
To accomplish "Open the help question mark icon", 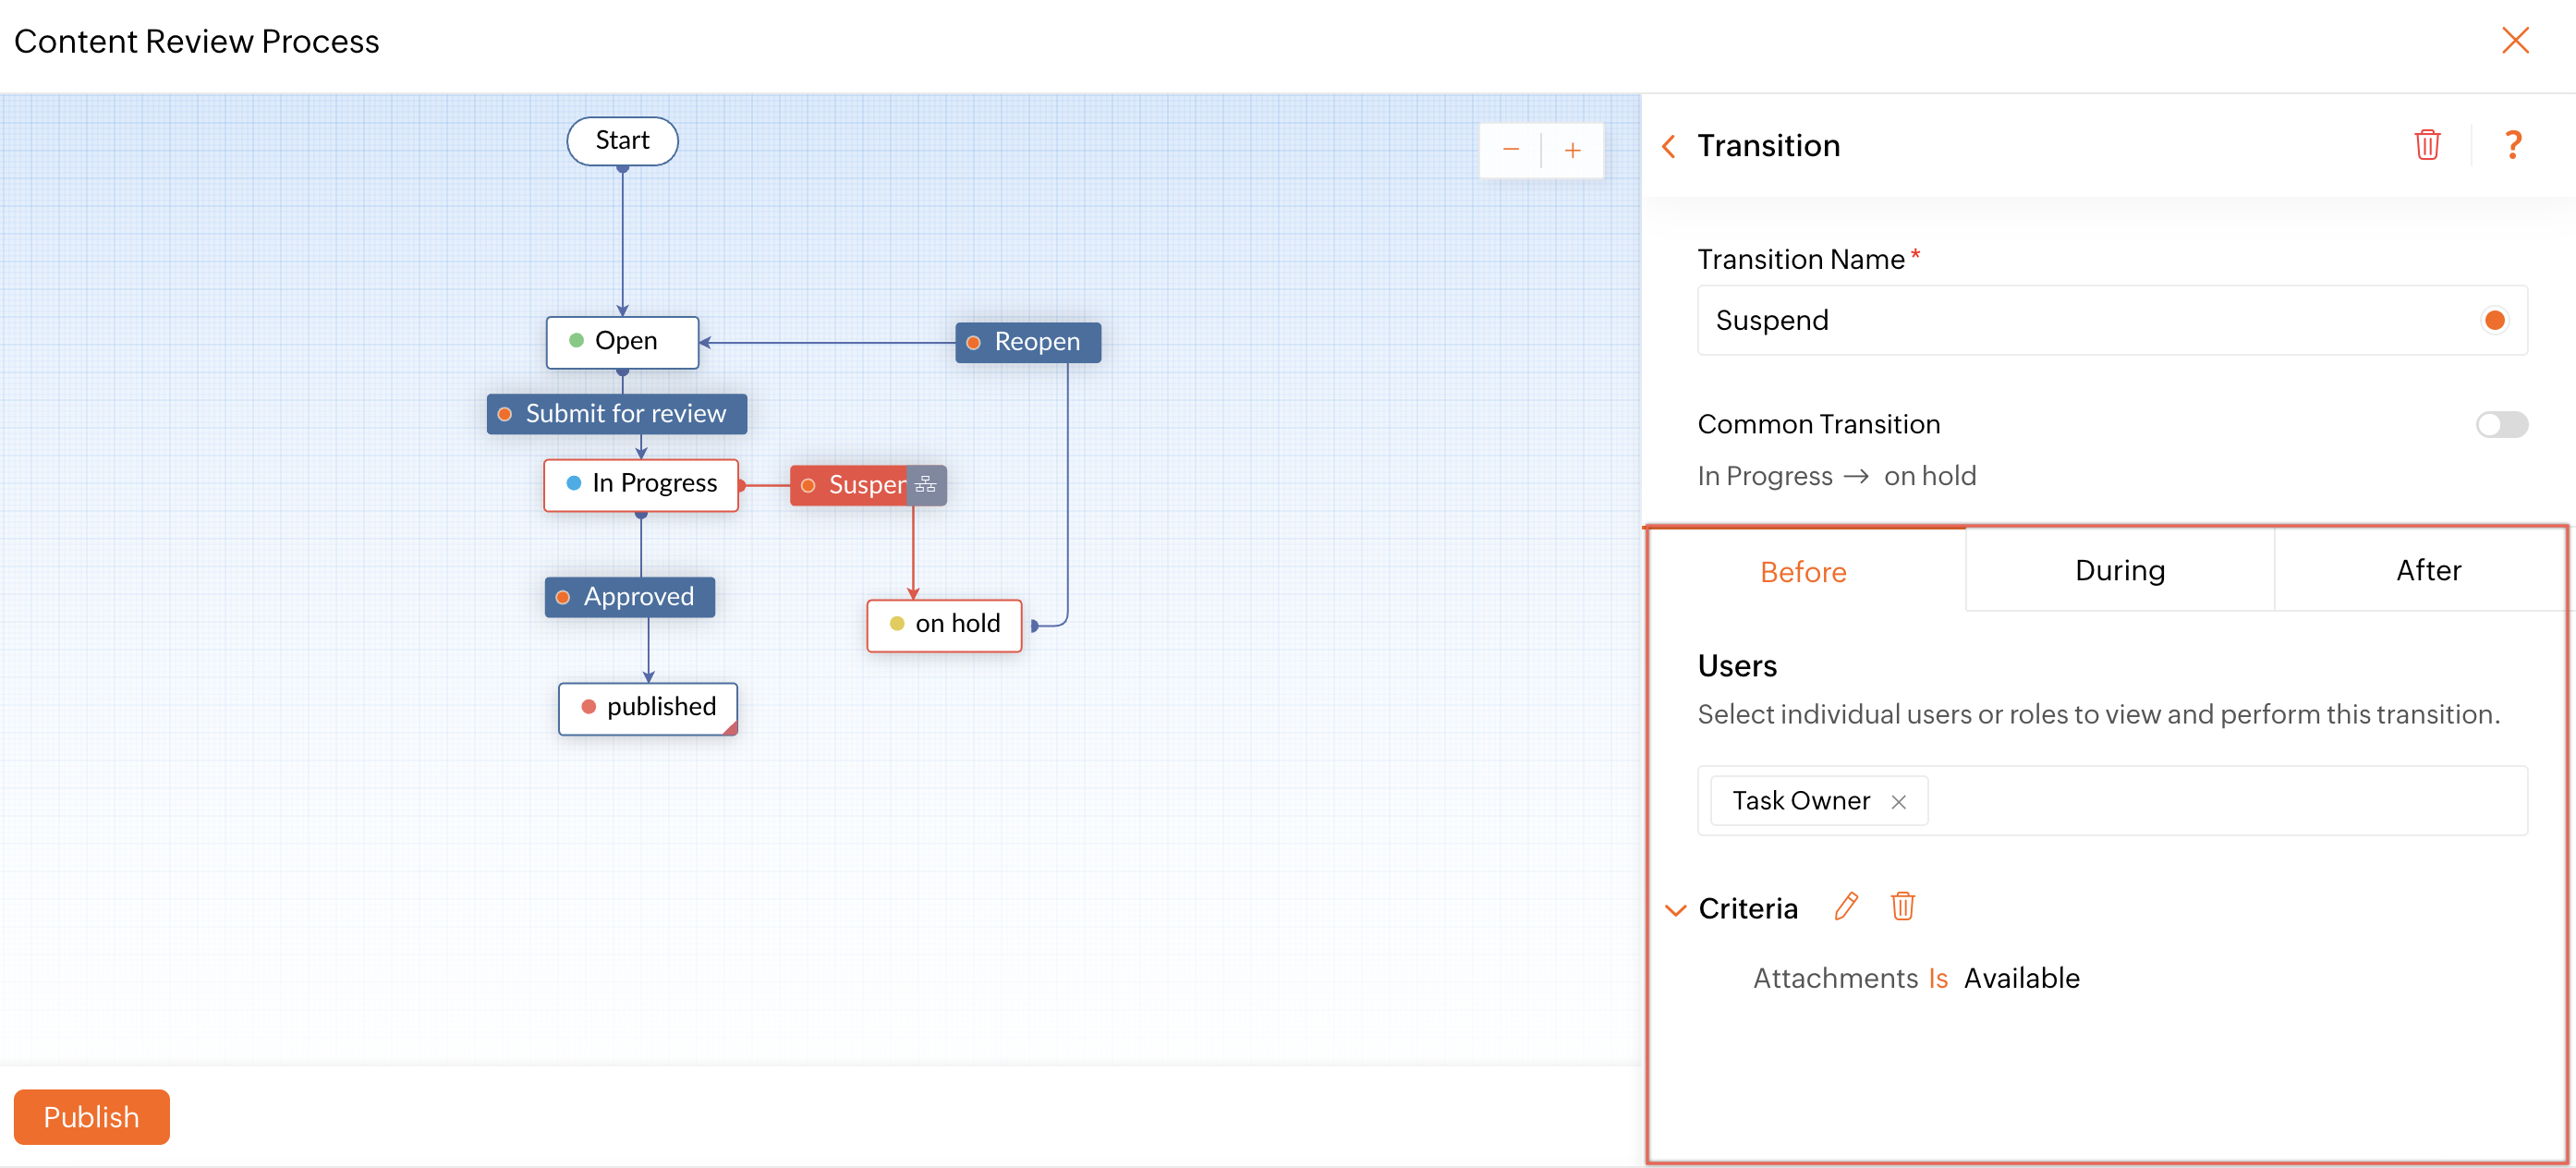I will coord(2512,145).
